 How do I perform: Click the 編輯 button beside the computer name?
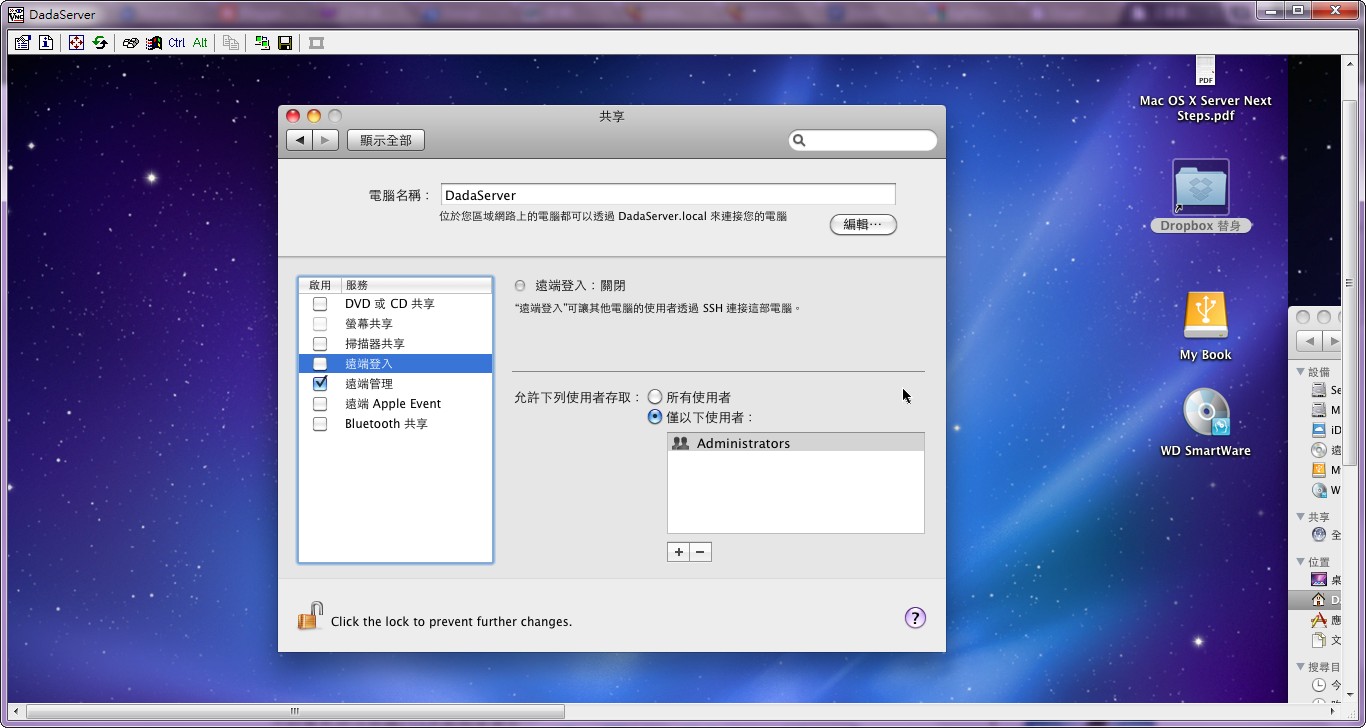[x=862, y=224]
